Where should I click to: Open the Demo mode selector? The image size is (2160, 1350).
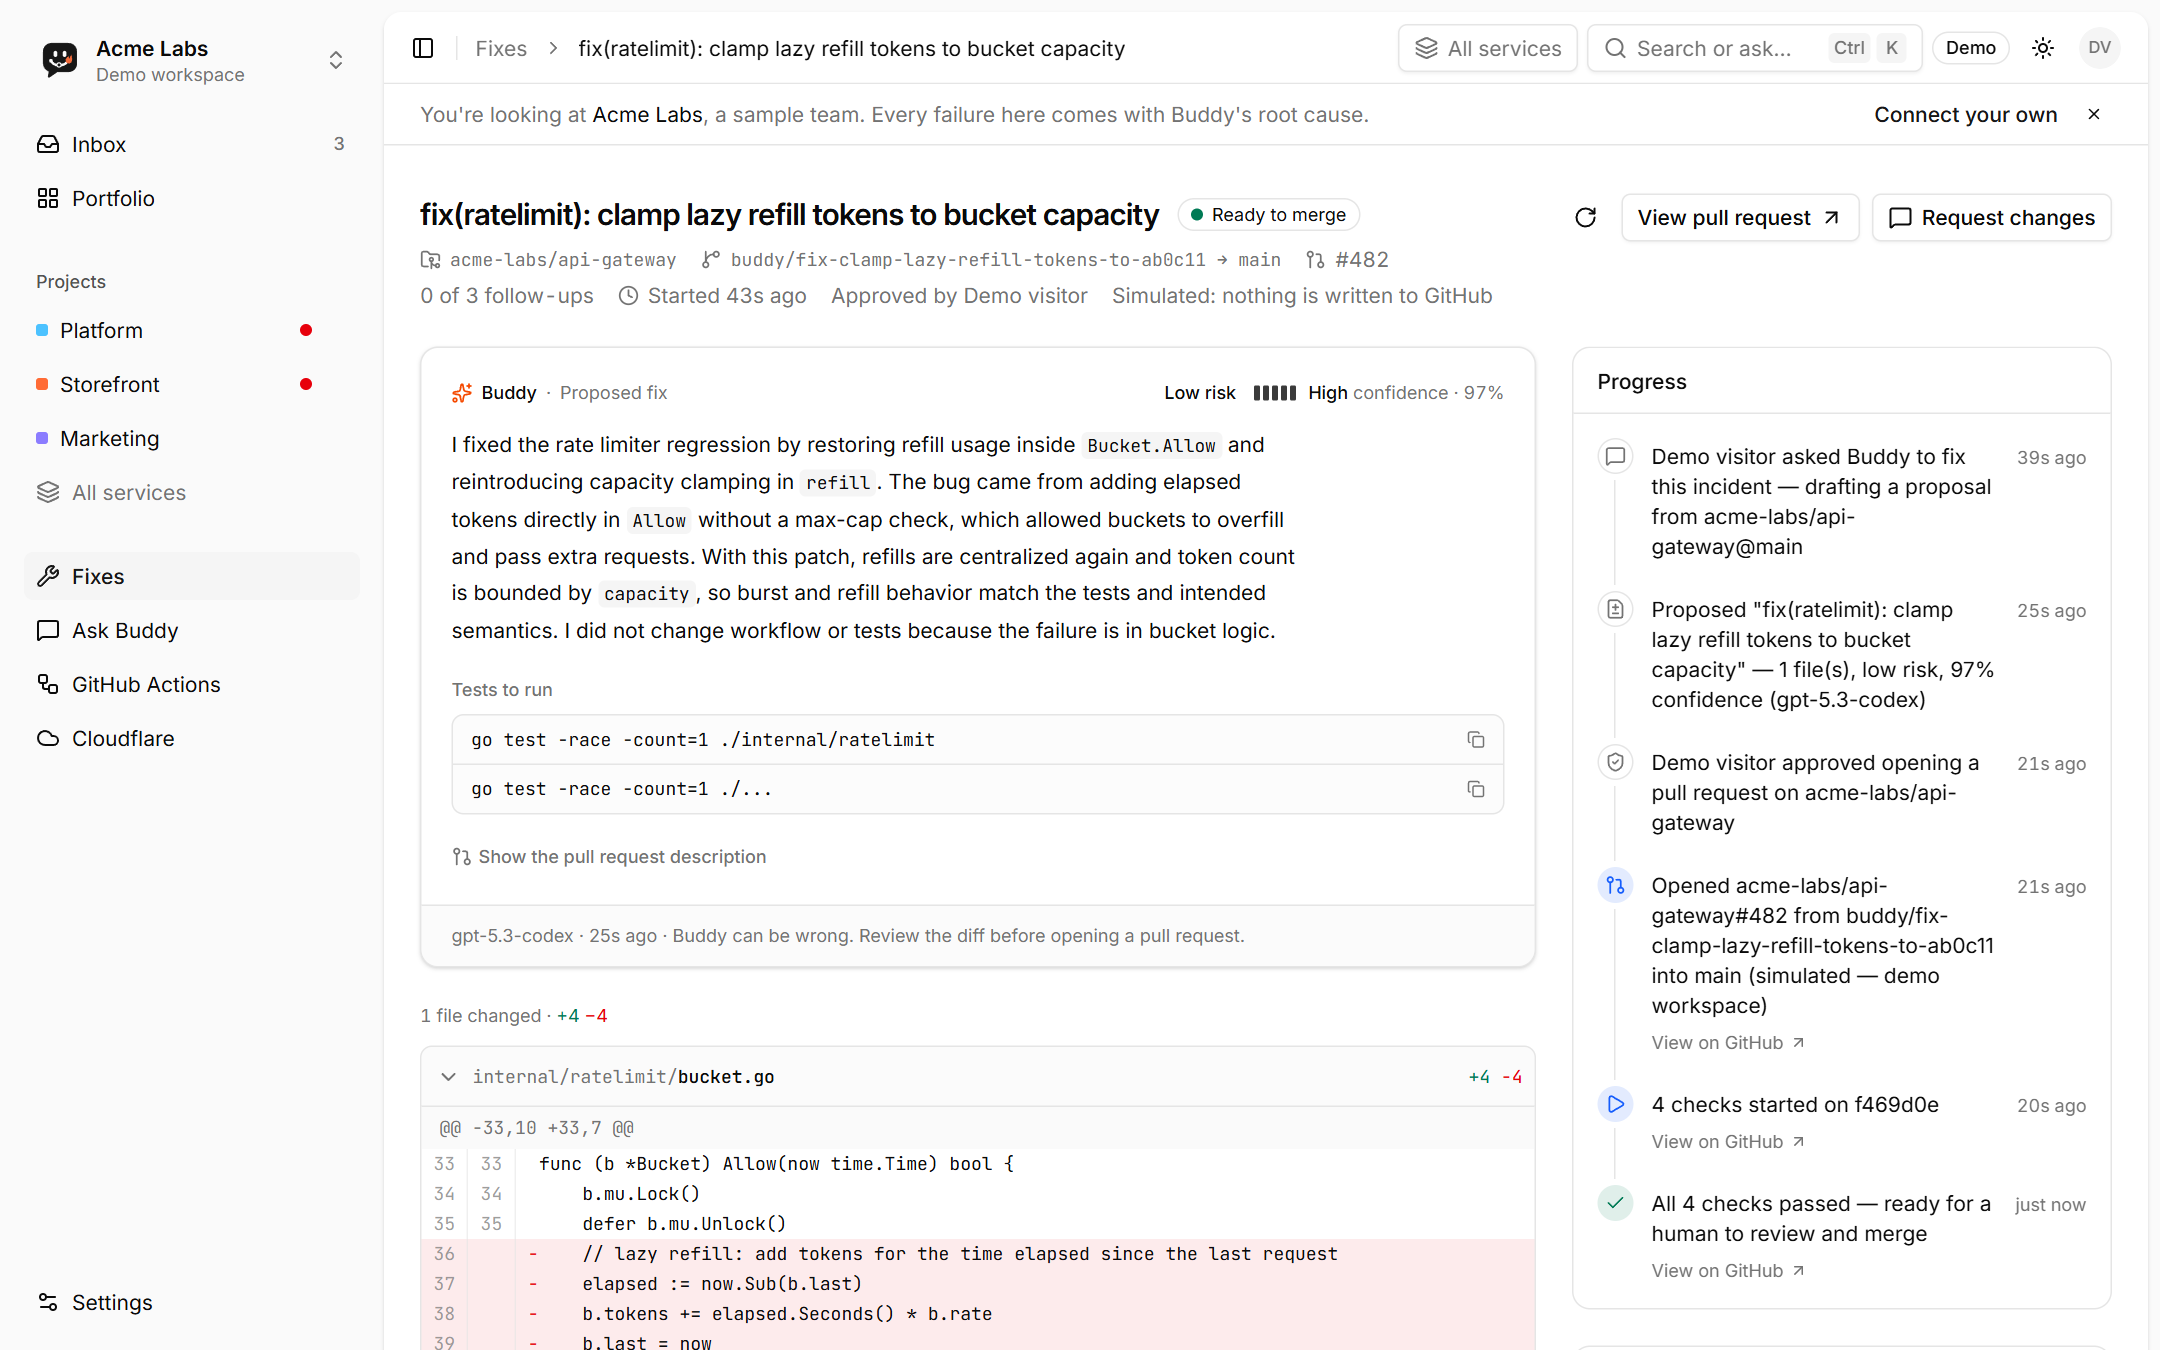coord(1971,48)
